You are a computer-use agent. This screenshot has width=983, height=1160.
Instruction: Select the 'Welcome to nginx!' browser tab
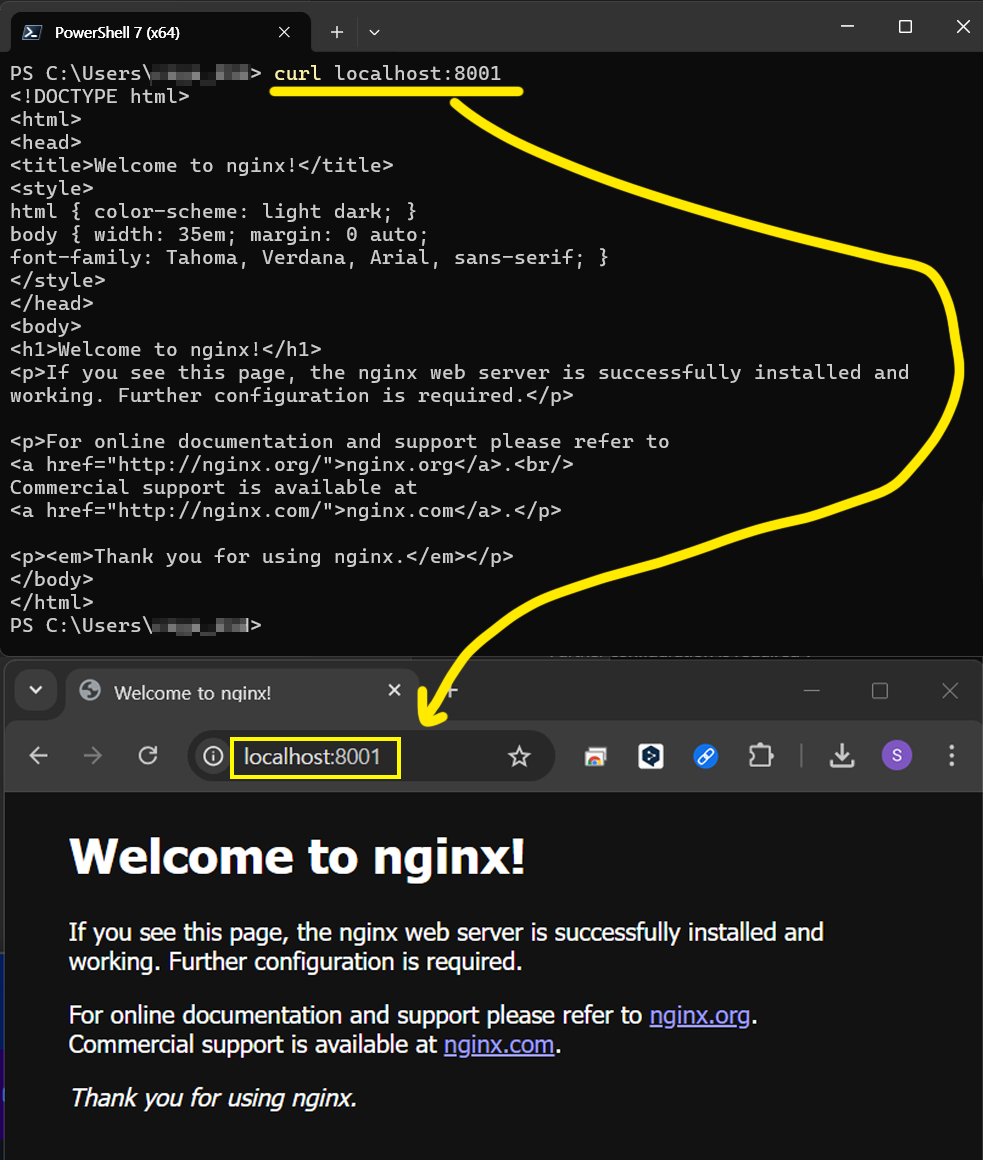point(243,692)
